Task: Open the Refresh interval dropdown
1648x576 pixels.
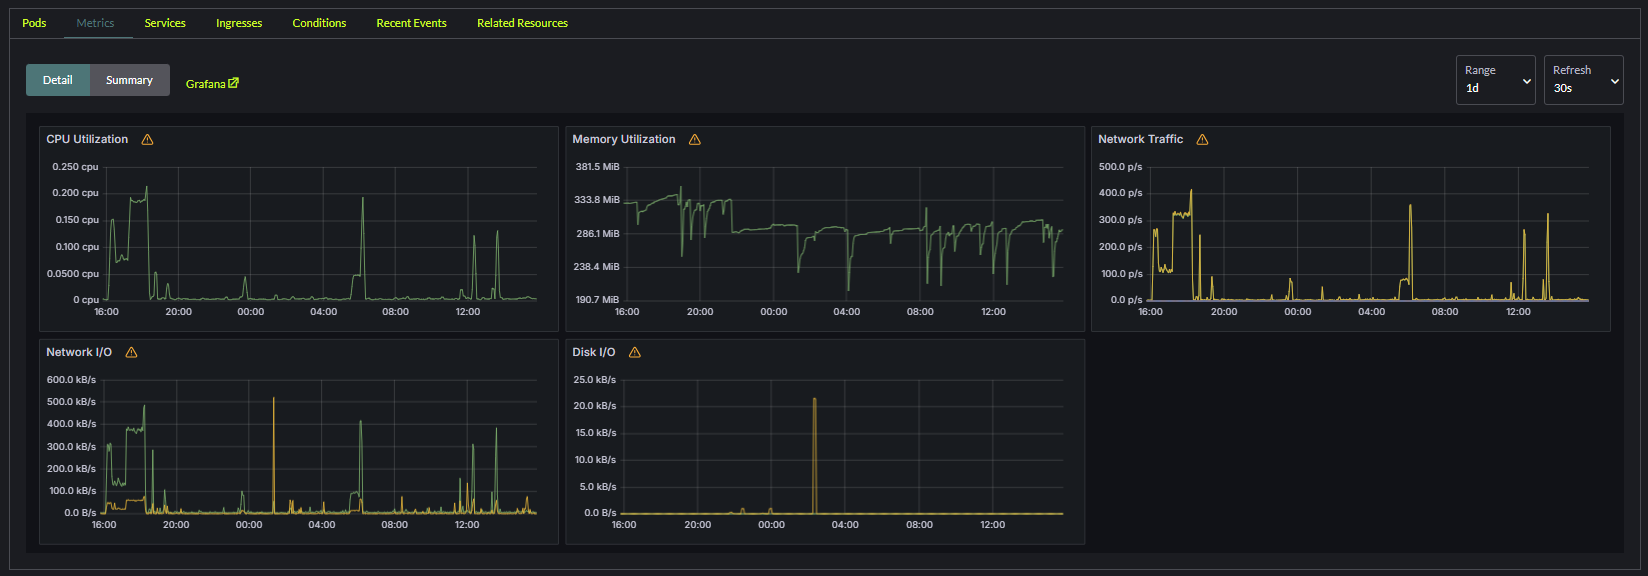Action: click(1583, 80)
